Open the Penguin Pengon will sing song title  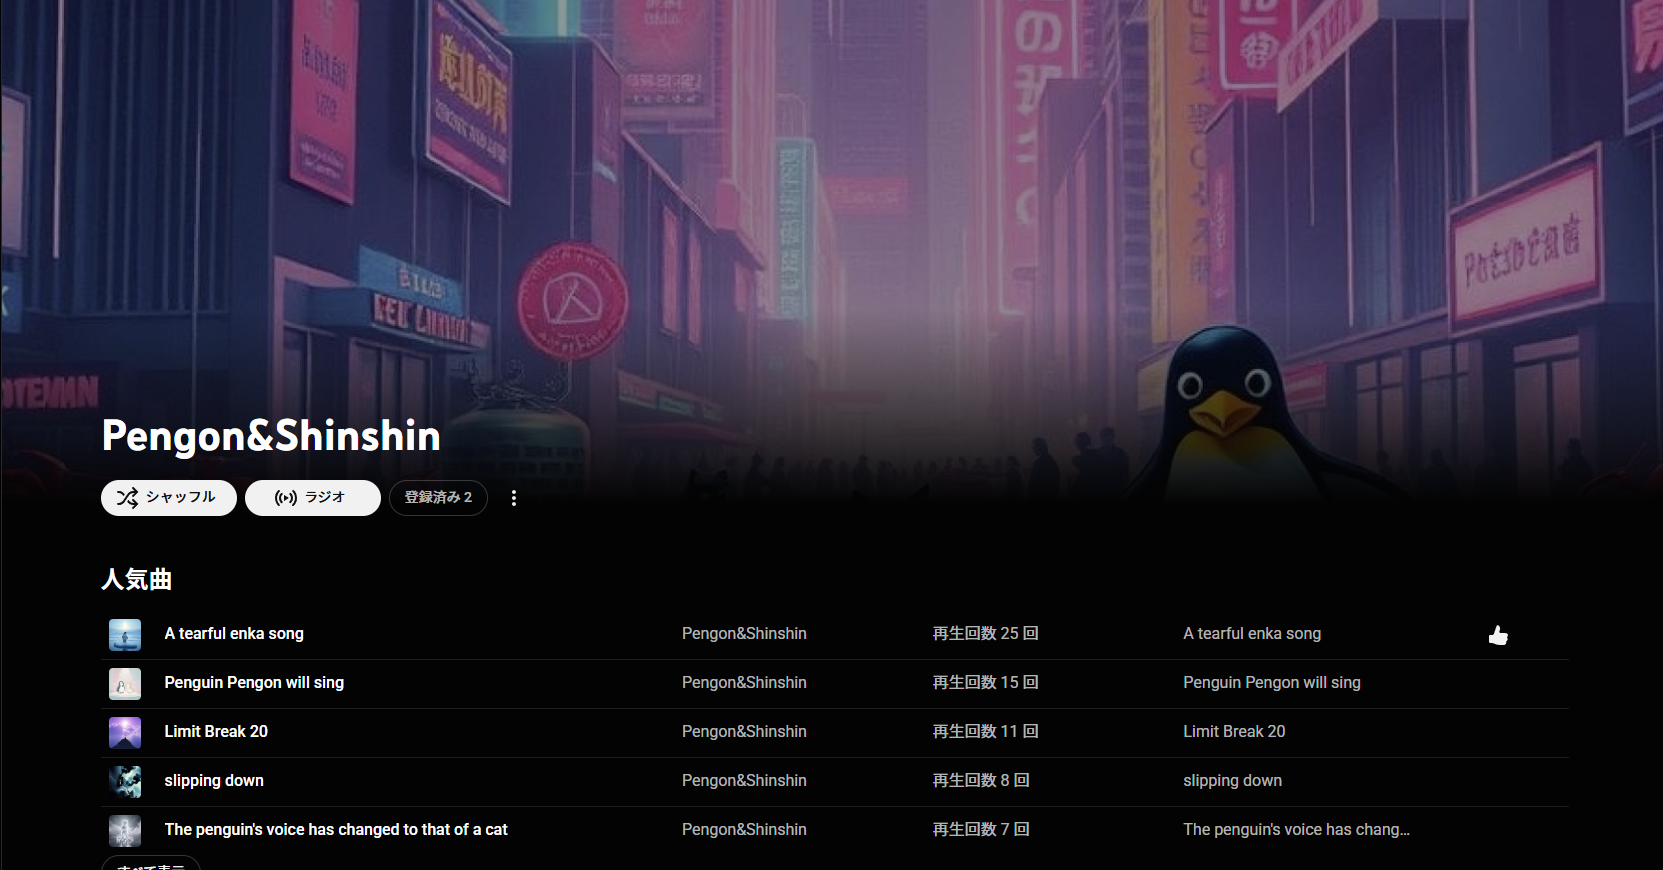[x=254, y=683]
